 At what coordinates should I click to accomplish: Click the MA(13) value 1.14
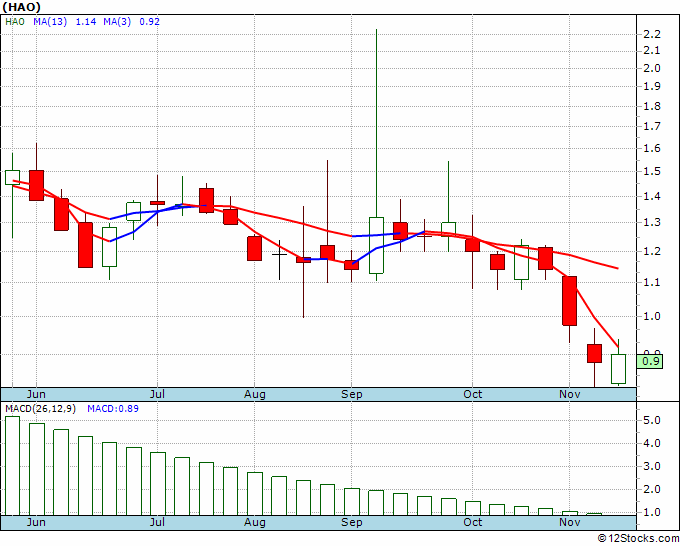pyautogui.click(x=86, y=22)
